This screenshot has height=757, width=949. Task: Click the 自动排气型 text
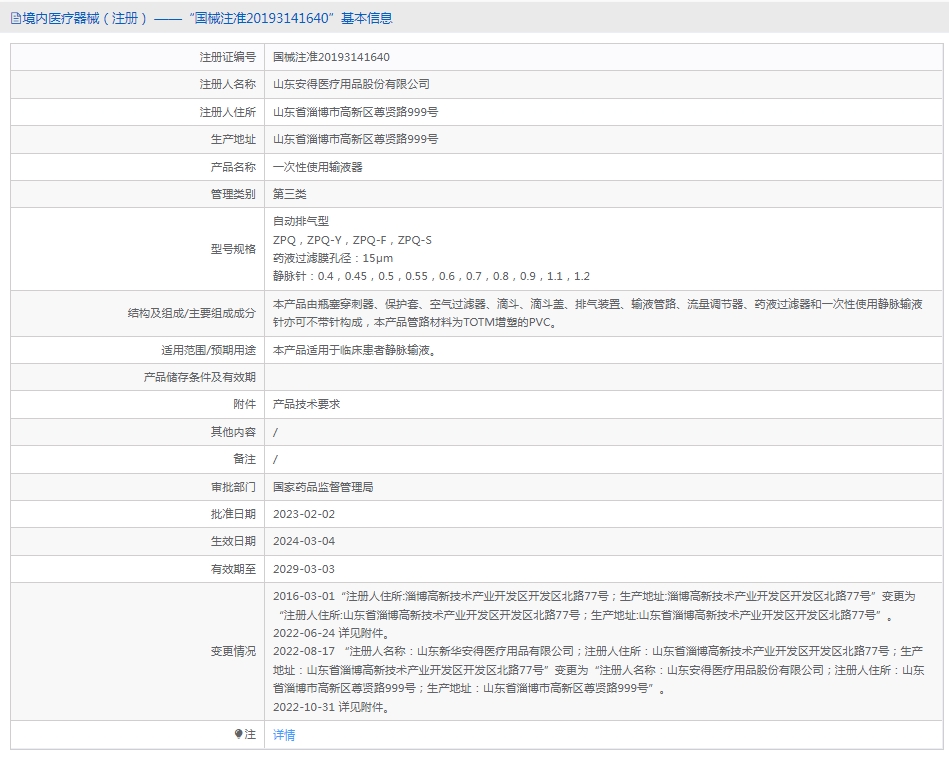301,221
